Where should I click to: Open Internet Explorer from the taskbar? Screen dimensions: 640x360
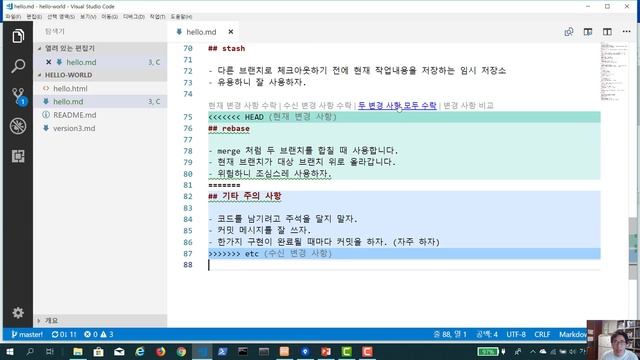(x=140, y=351)
